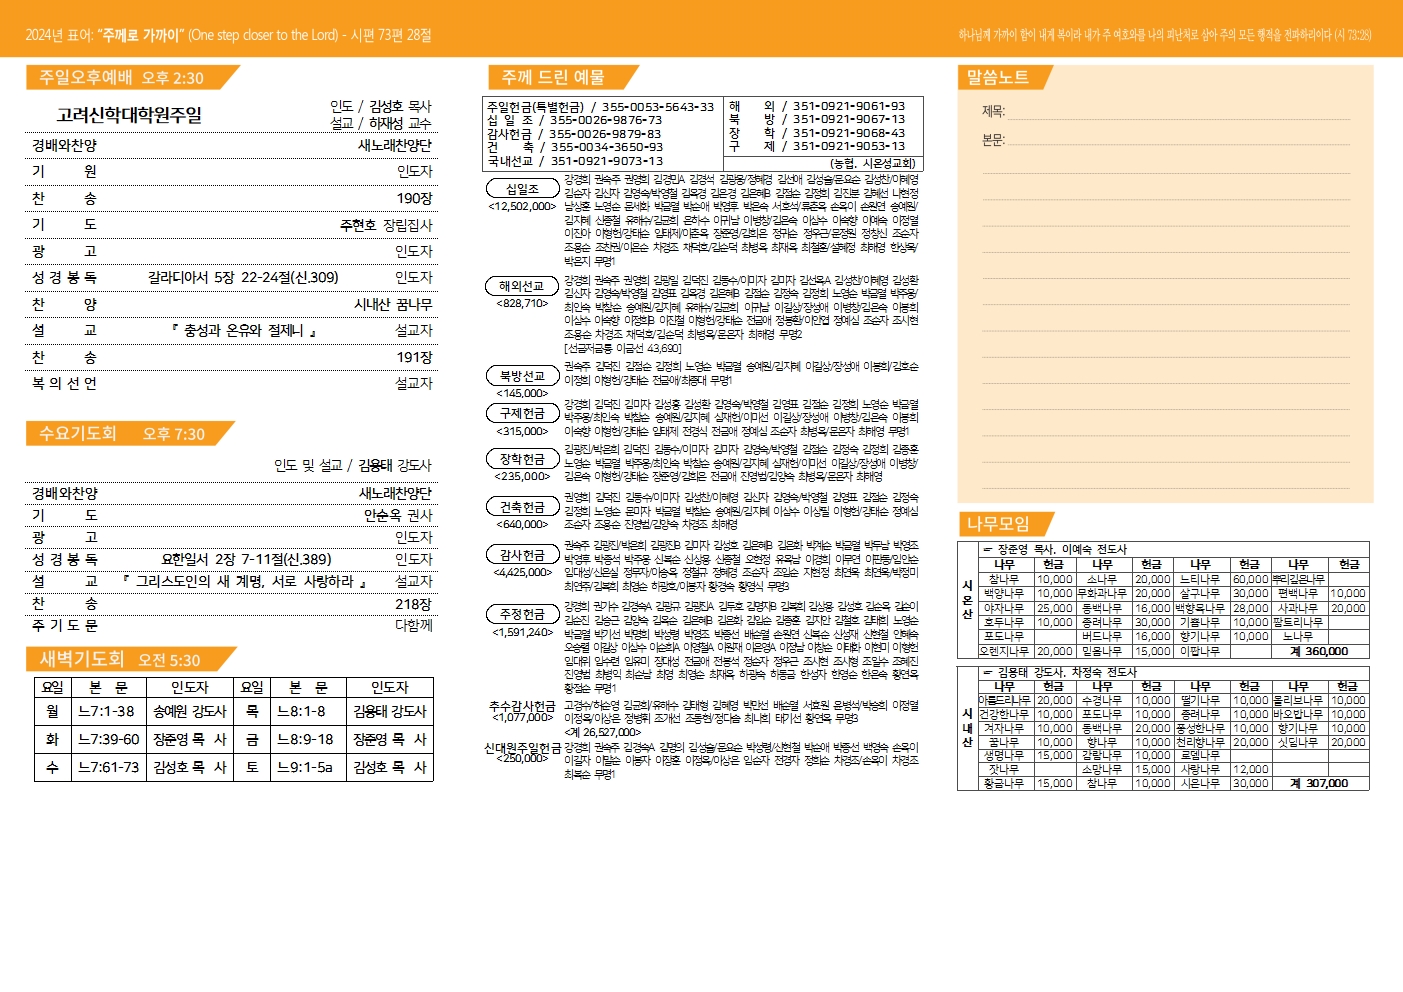The height and width of the screenshot is (992, 1403).
Task: Click '설교 / 하재성 교수' line
Action: pyautogui.click(x=381, y=123)
